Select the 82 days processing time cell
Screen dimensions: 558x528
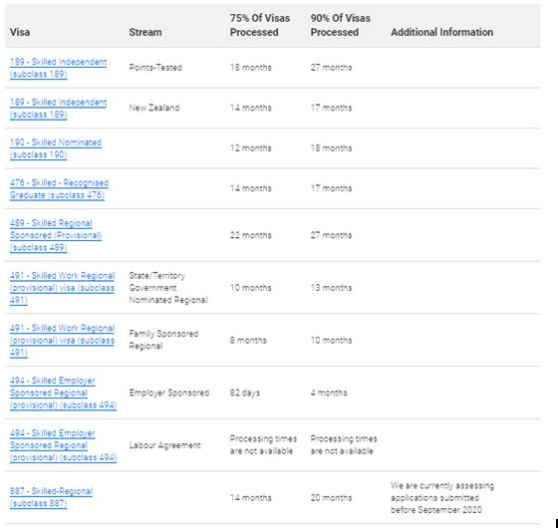coord(245,393)
